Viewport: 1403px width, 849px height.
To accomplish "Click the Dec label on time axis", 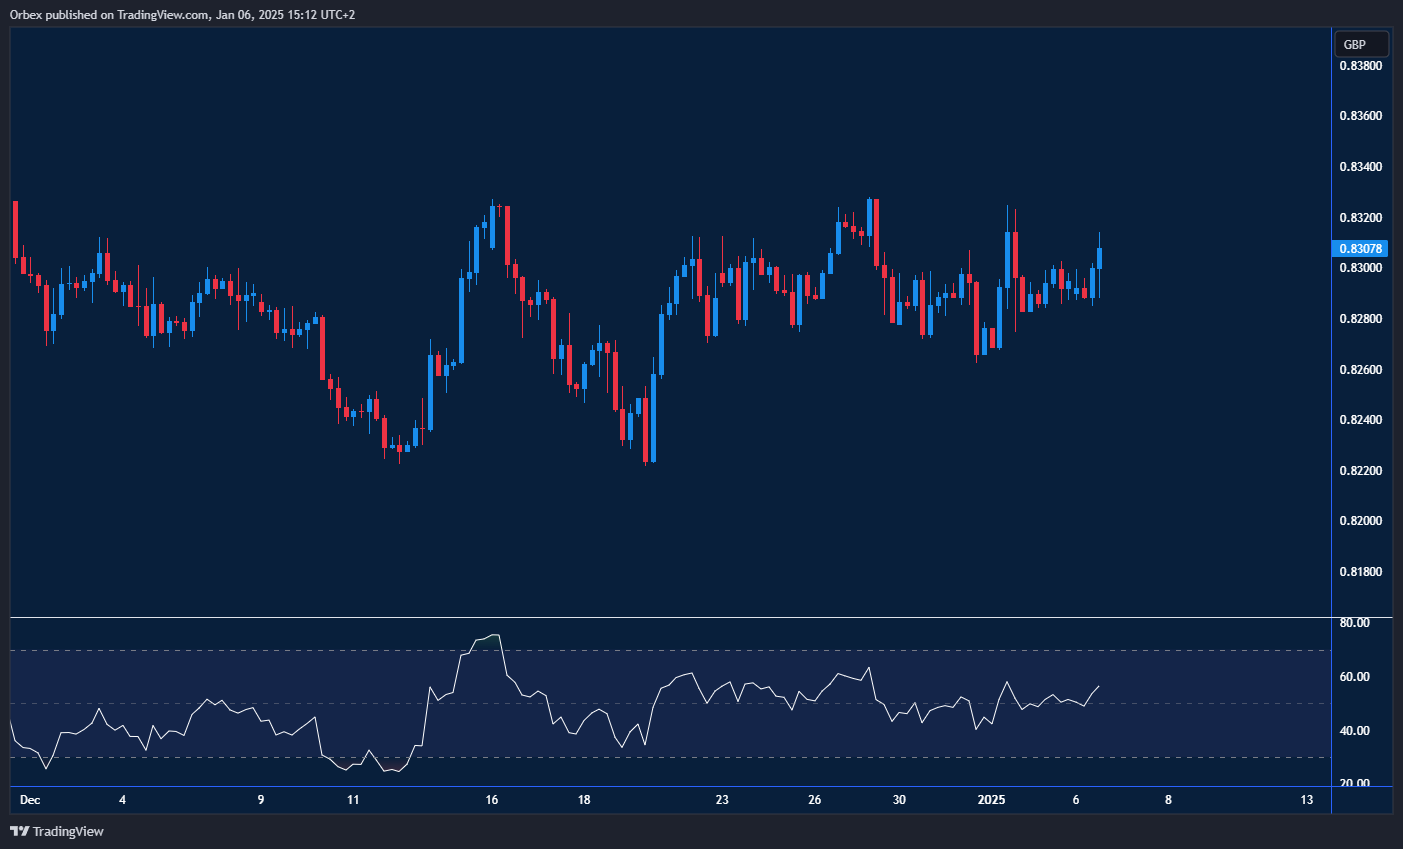I will tap(30, 800).
